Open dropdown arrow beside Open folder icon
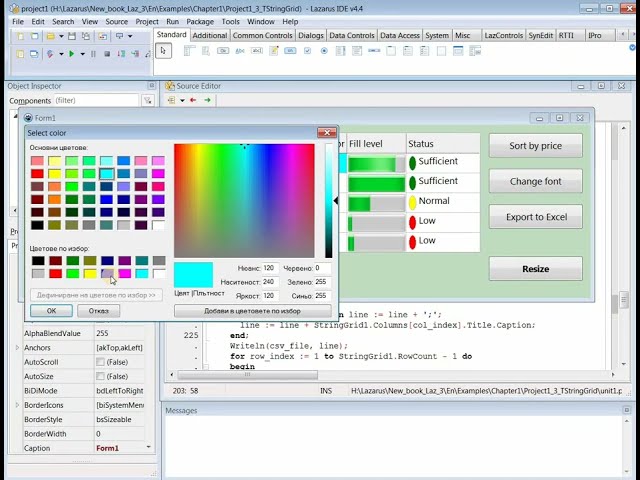 (61, 36)
